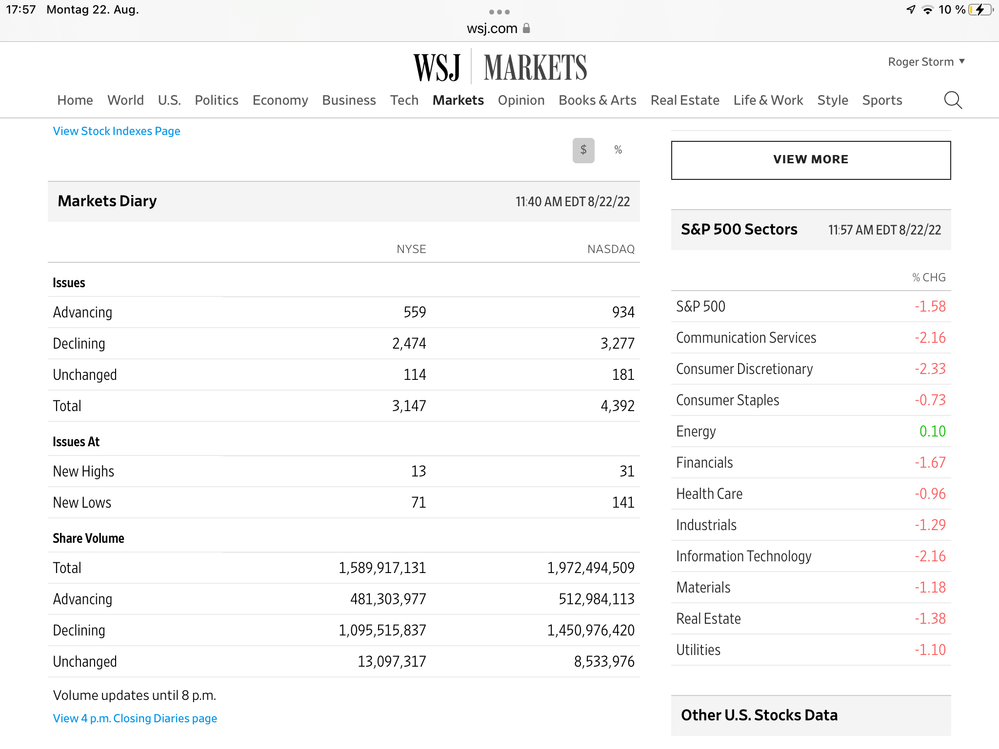This screenshot has width=999, height=749.
Task: Select the Financials sector row
Action: pyautogui.click(x=810, y=462)
